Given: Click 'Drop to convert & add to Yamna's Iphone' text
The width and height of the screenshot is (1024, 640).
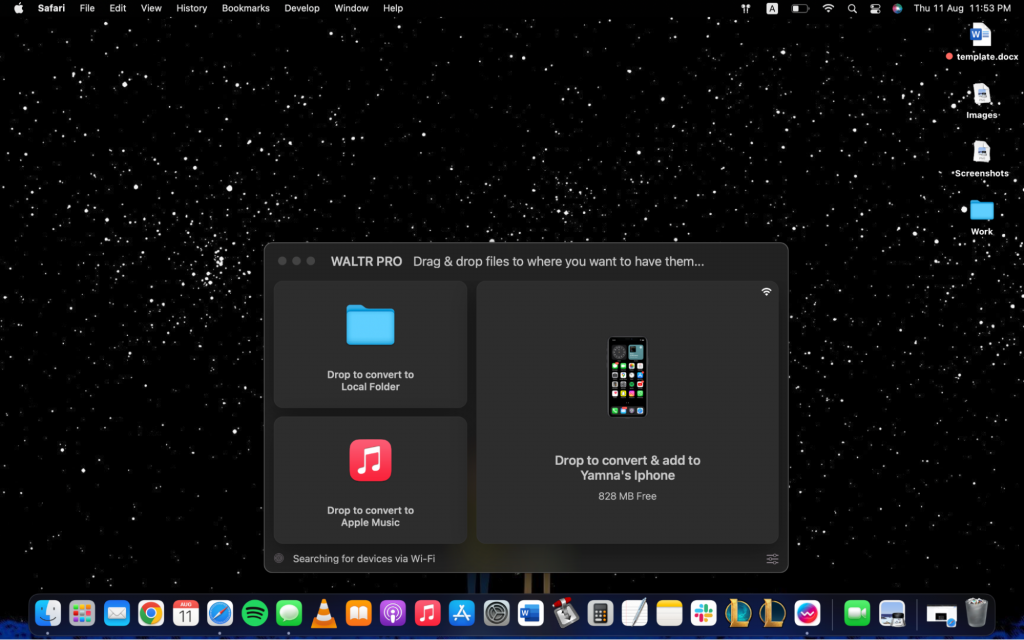Looking at the screenshot, I should [x=628, y=468].
